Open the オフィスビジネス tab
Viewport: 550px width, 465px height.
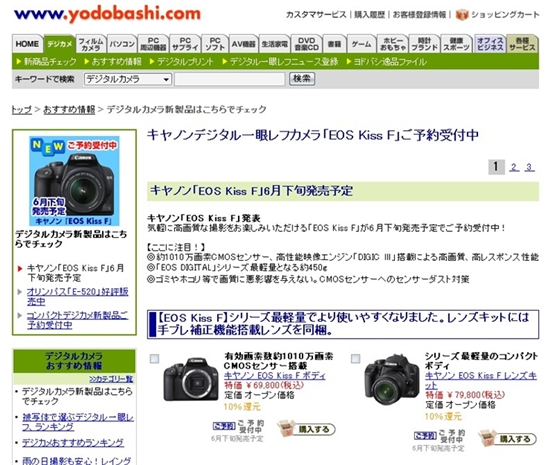490,44
